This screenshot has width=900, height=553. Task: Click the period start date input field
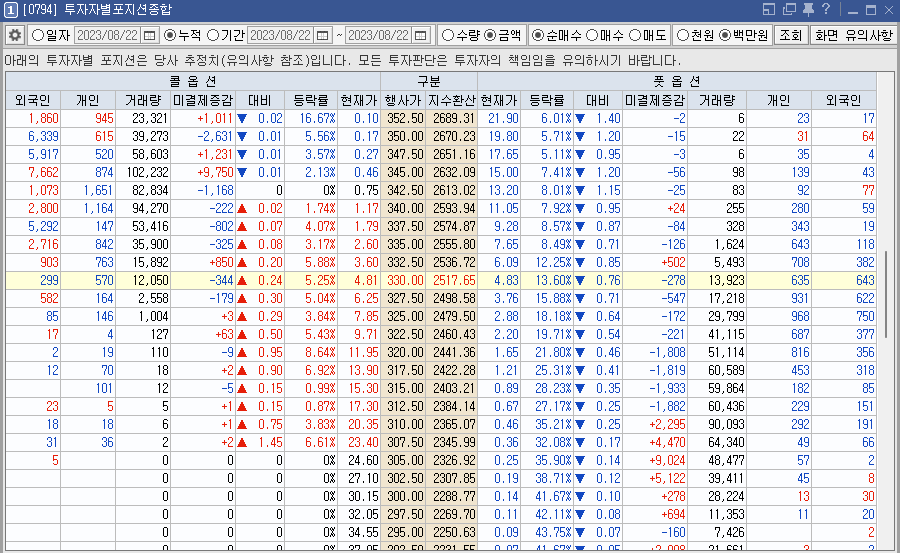[x=281, y=36]
